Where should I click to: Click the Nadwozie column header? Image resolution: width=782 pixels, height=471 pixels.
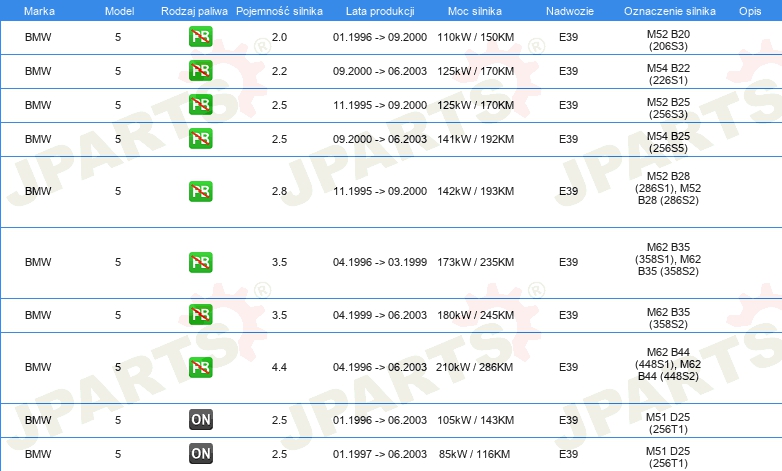coord(570,11)
